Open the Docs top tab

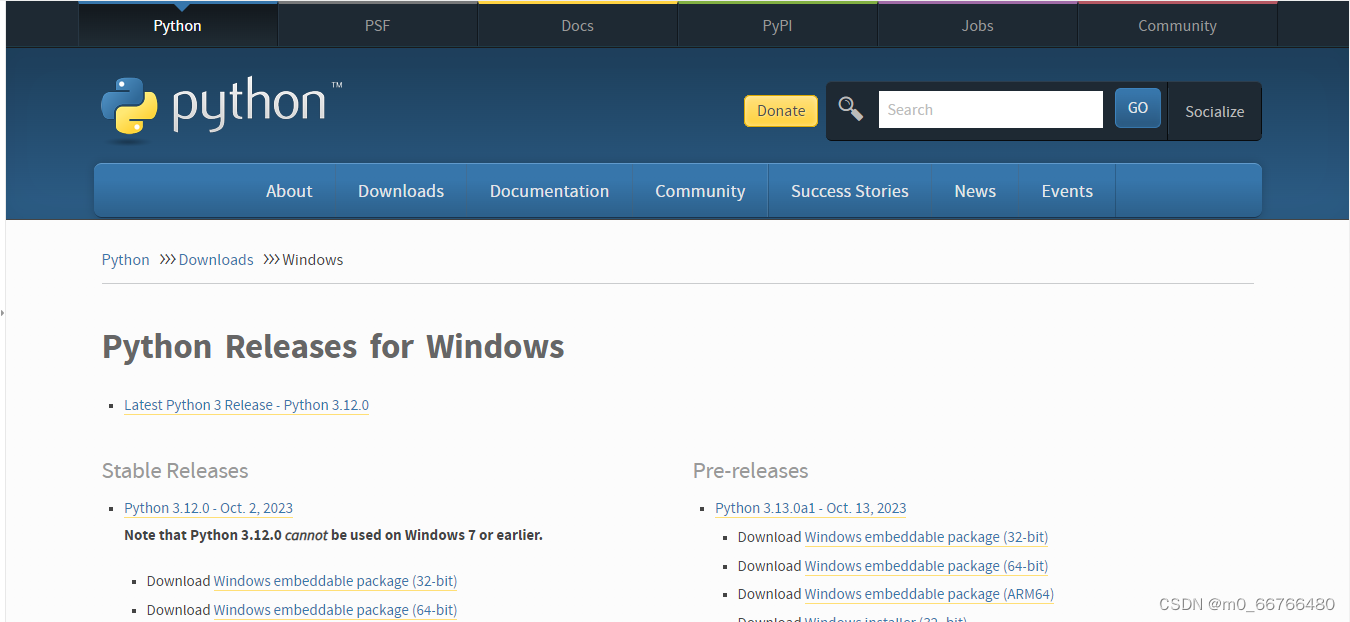pyautogui.click(x=577, y=25)
